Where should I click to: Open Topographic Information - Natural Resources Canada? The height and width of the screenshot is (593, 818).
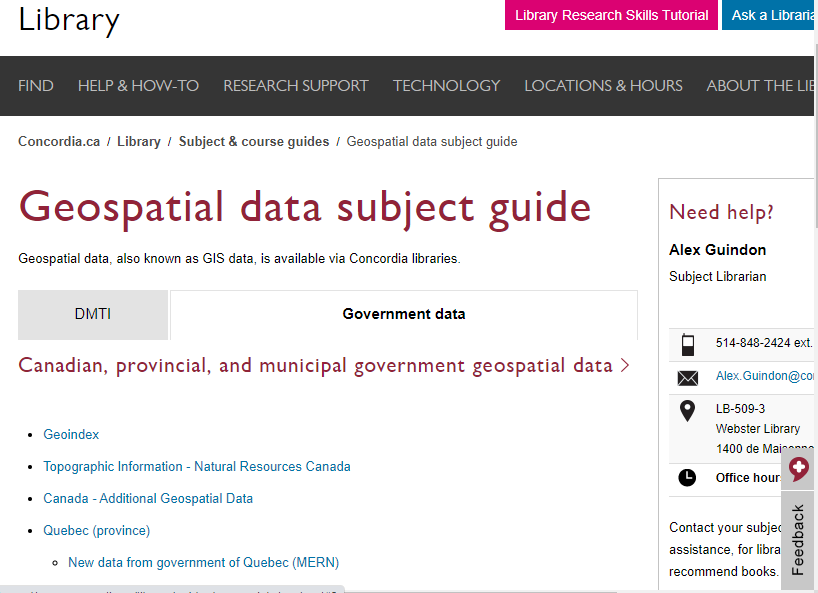click(197, 466)
